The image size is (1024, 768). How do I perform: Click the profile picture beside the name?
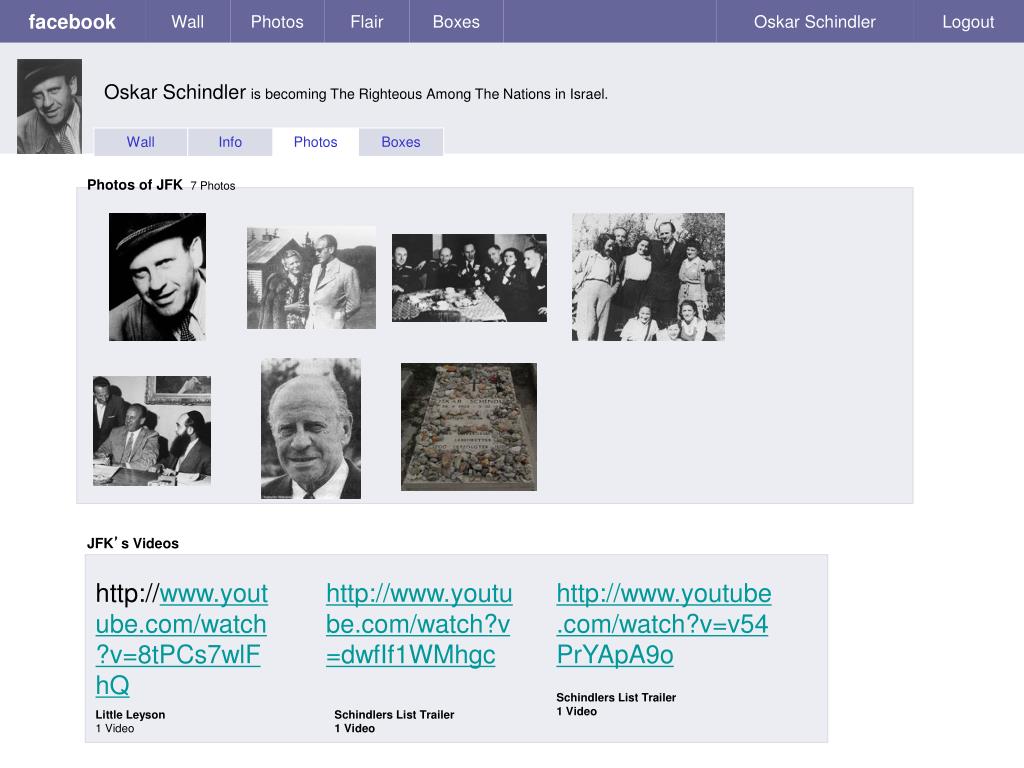pyautogui.click(x=49, y=106)
